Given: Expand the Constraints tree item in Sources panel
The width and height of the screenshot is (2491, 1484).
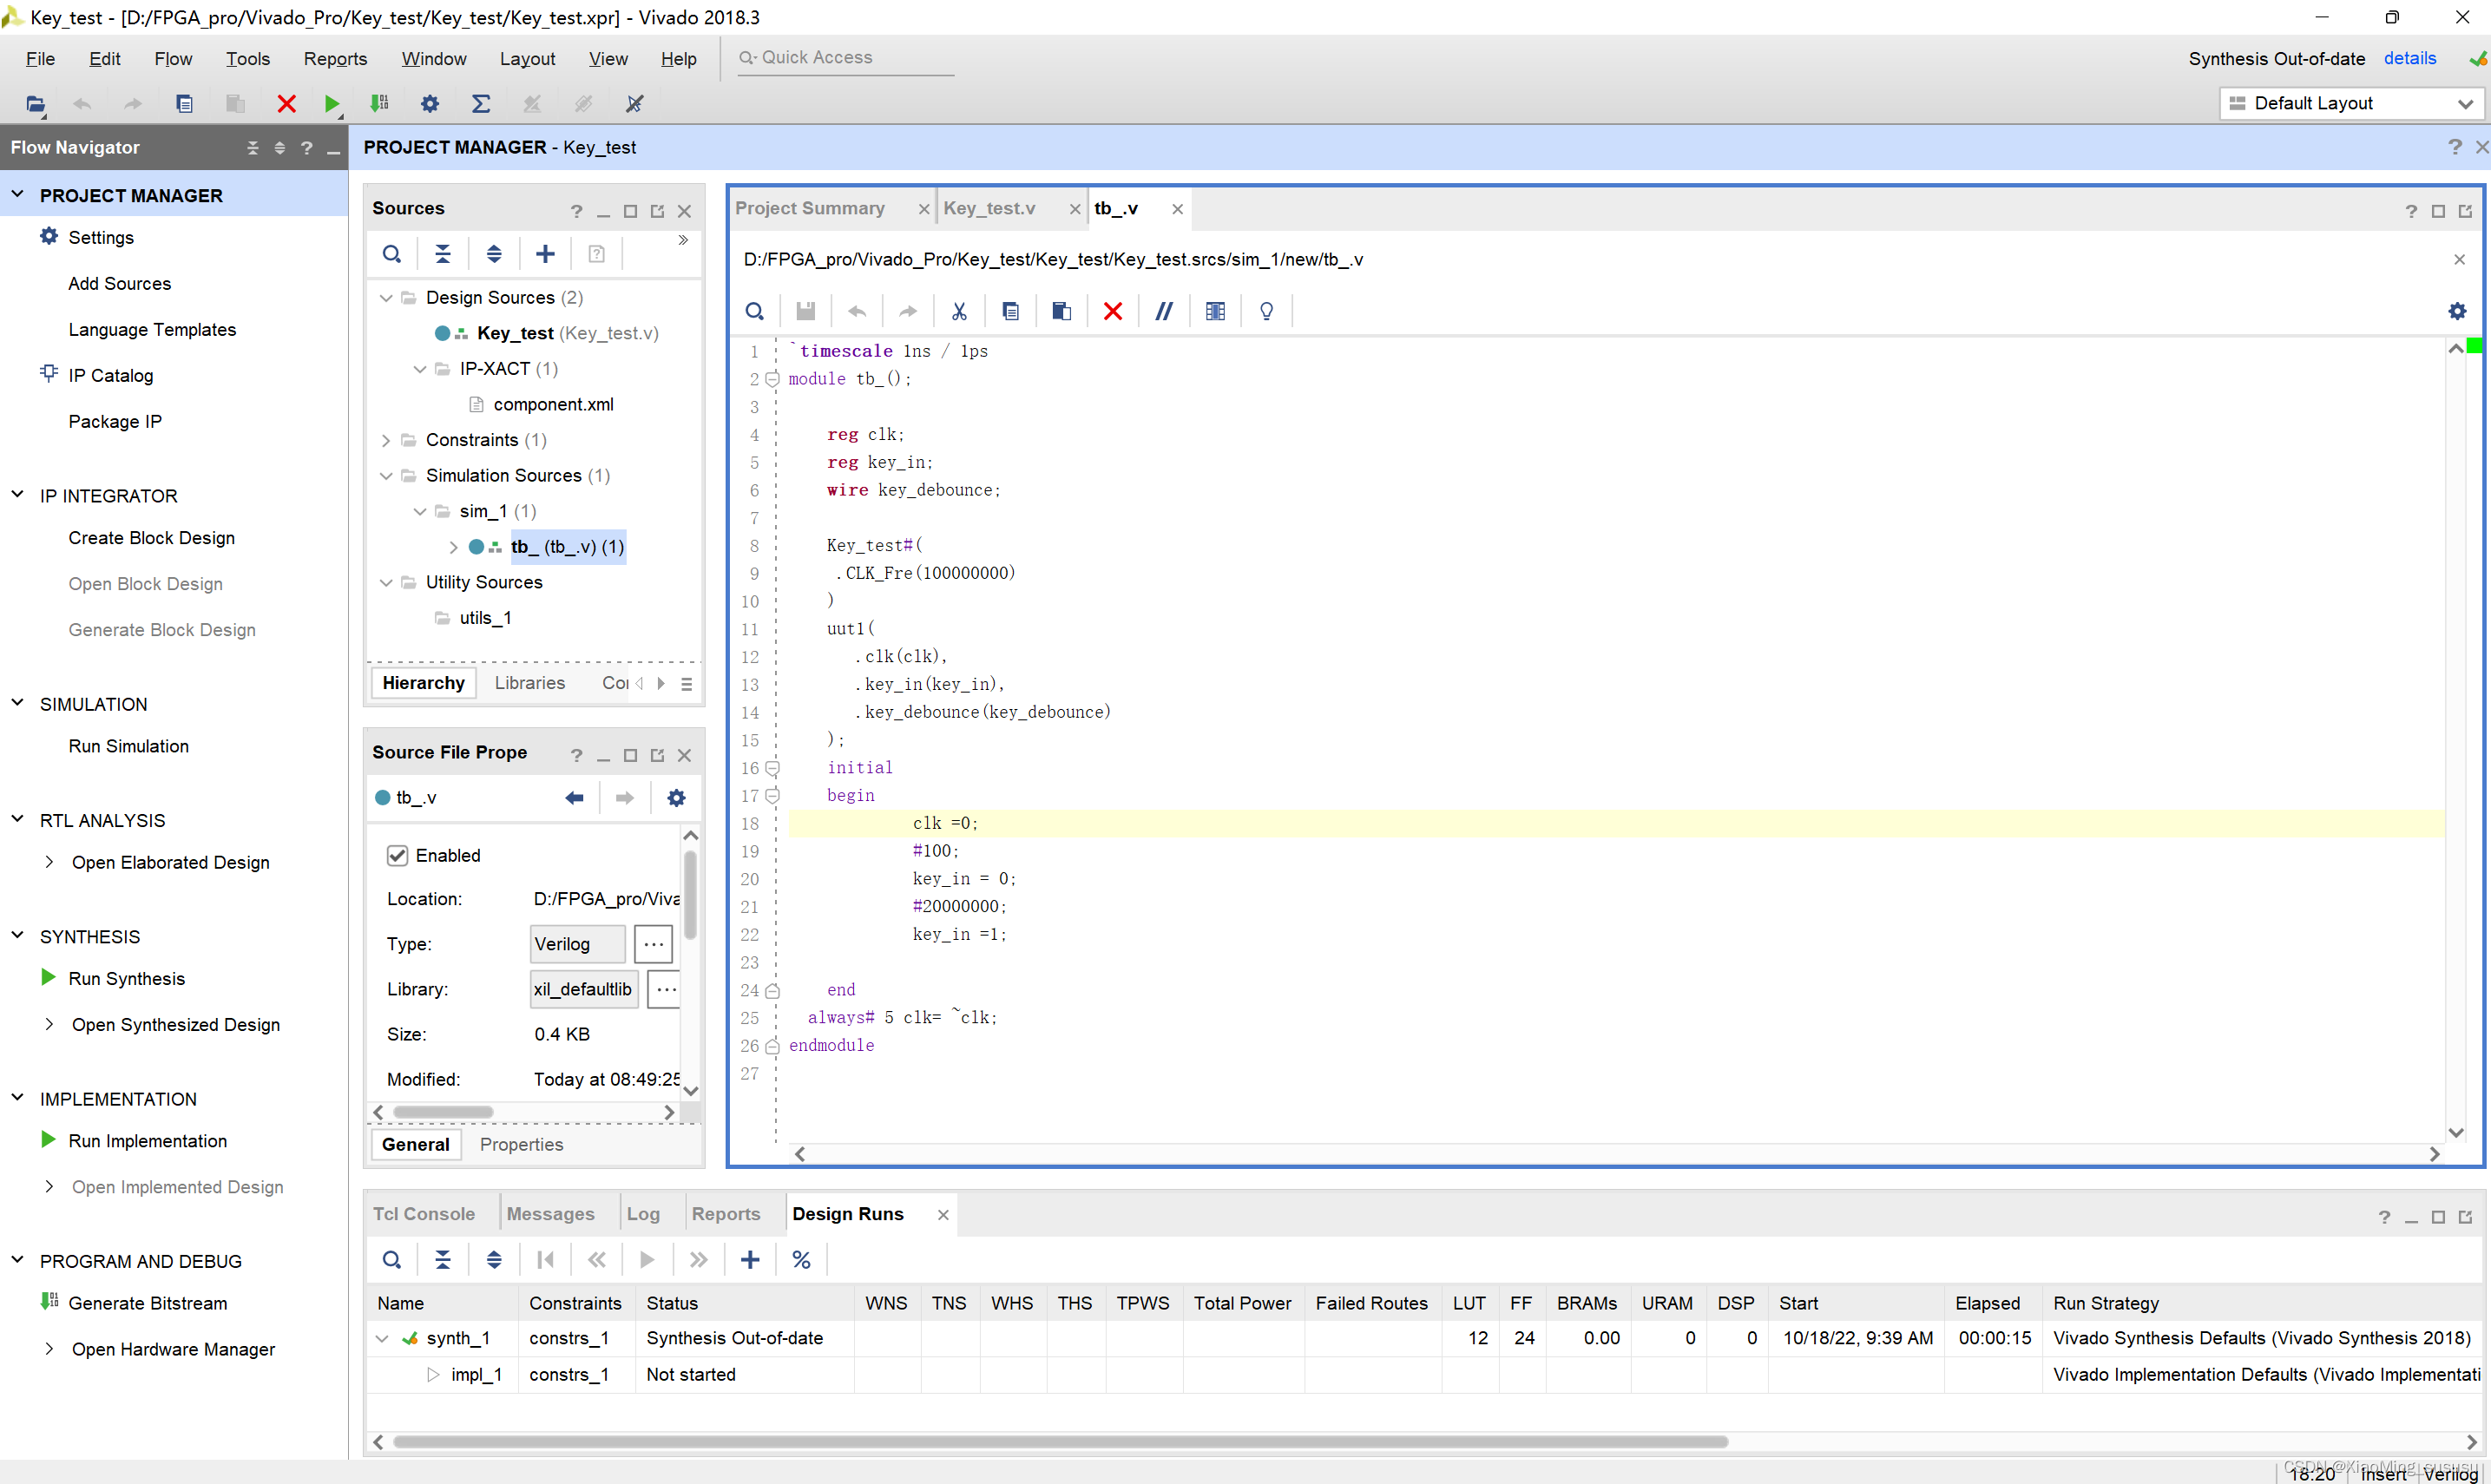Looking at the screenshot, I should pos(385,440).
